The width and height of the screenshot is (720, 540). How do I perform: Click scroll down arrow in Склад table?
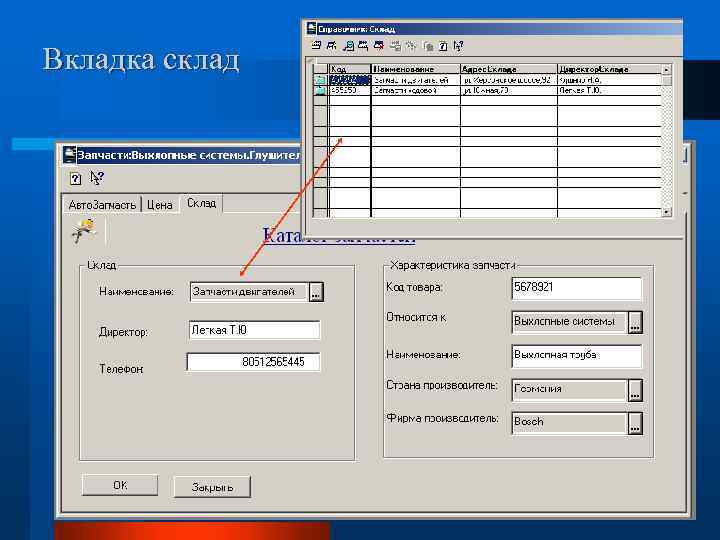[667, 212]
